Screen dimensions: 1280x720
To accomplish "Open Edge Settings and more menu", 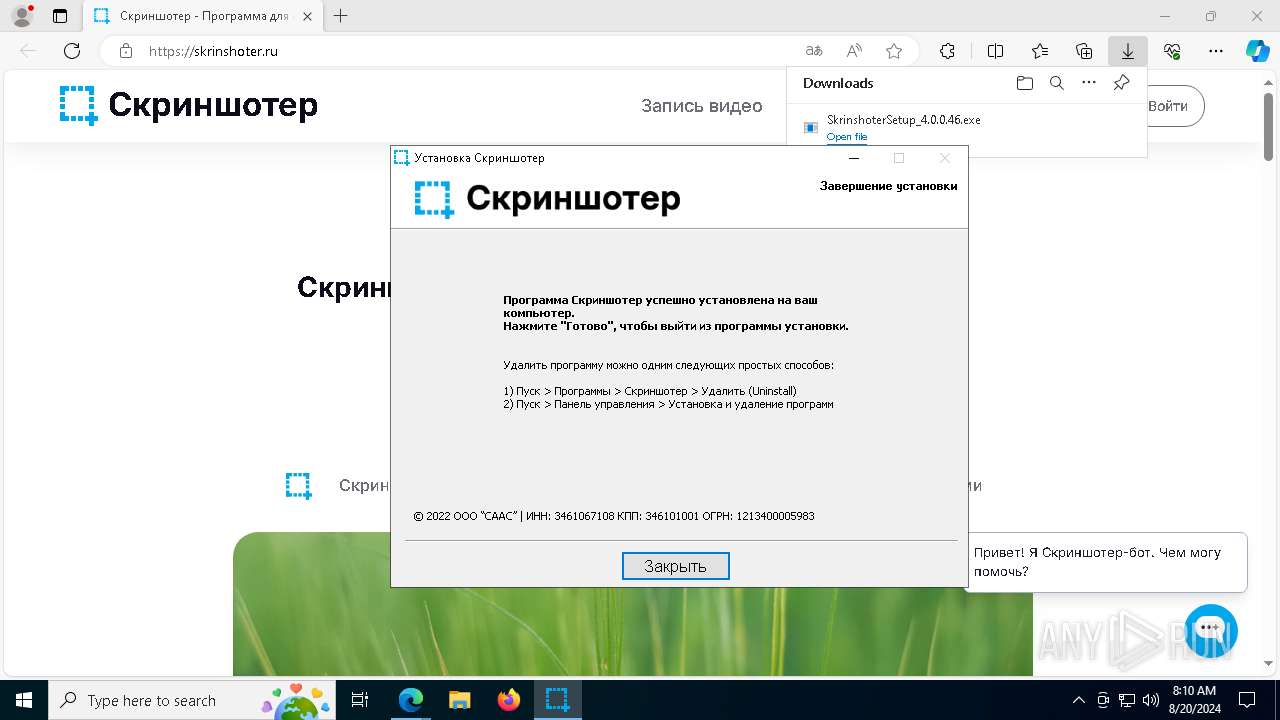I will [x=1216, y=51].
